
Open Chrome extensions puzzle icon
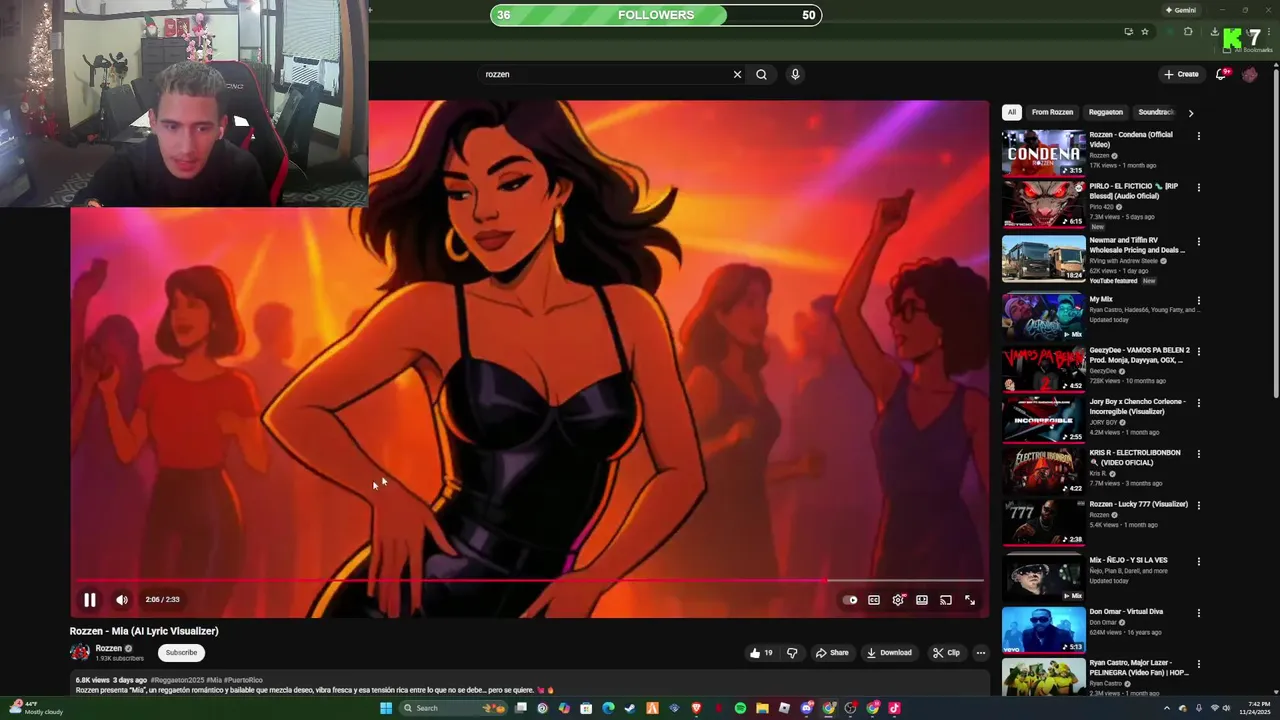1188,32
